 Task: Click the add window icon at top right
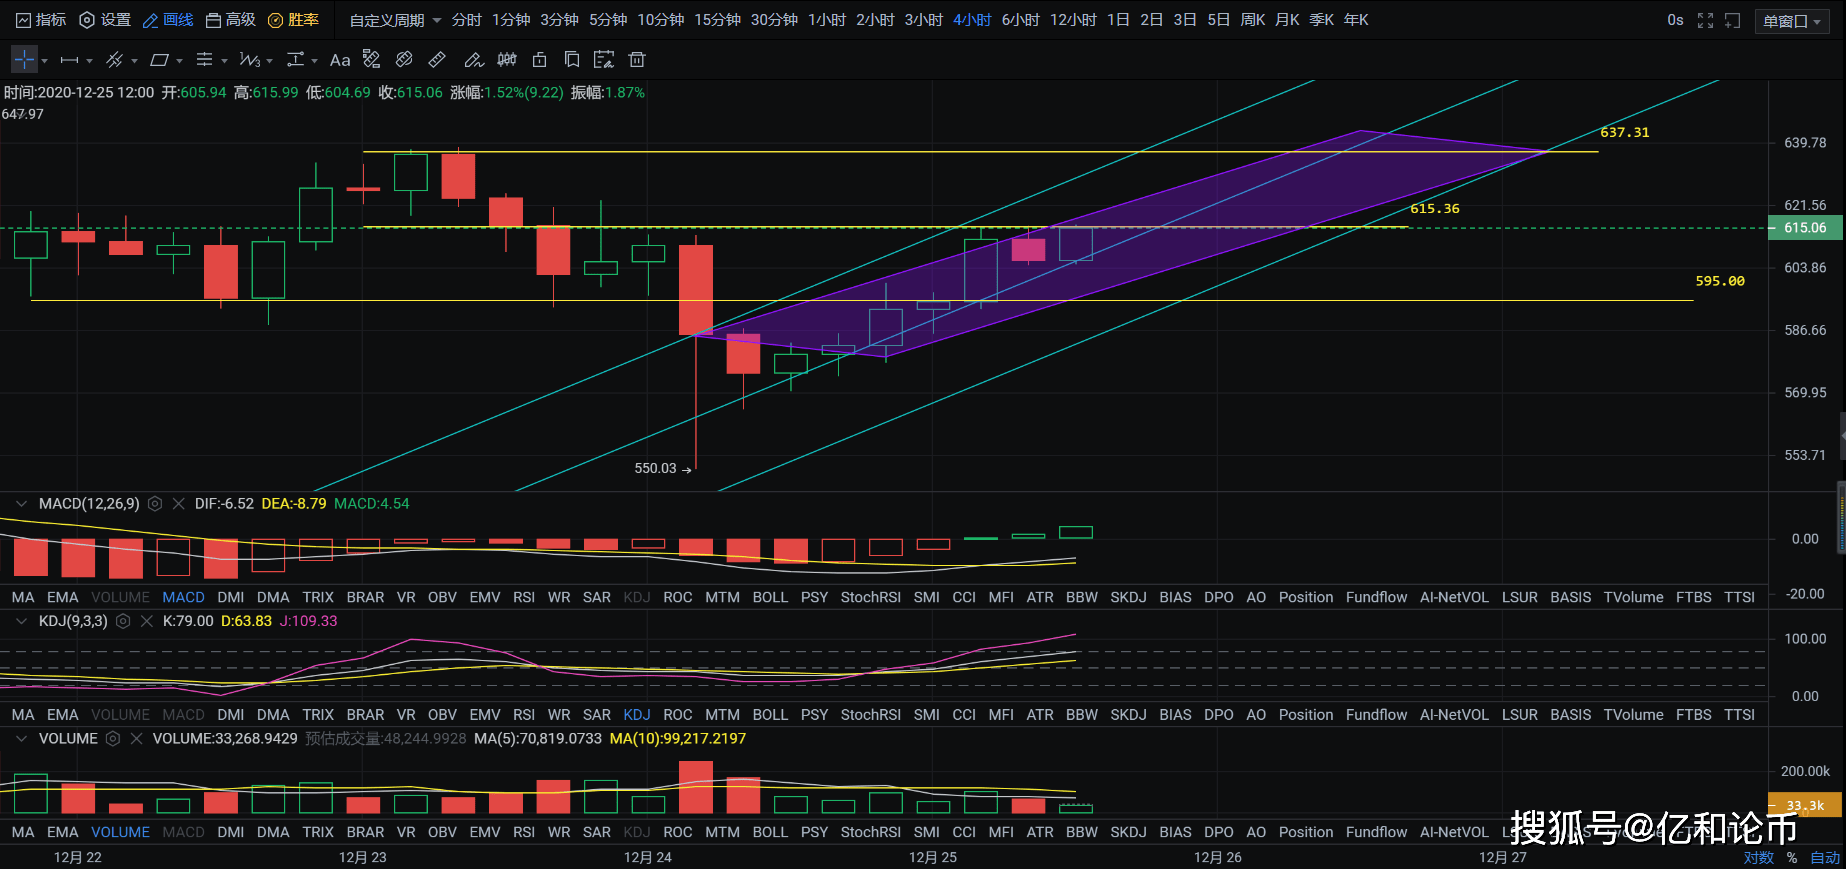pyautogui.click(x=1733, y=20)
